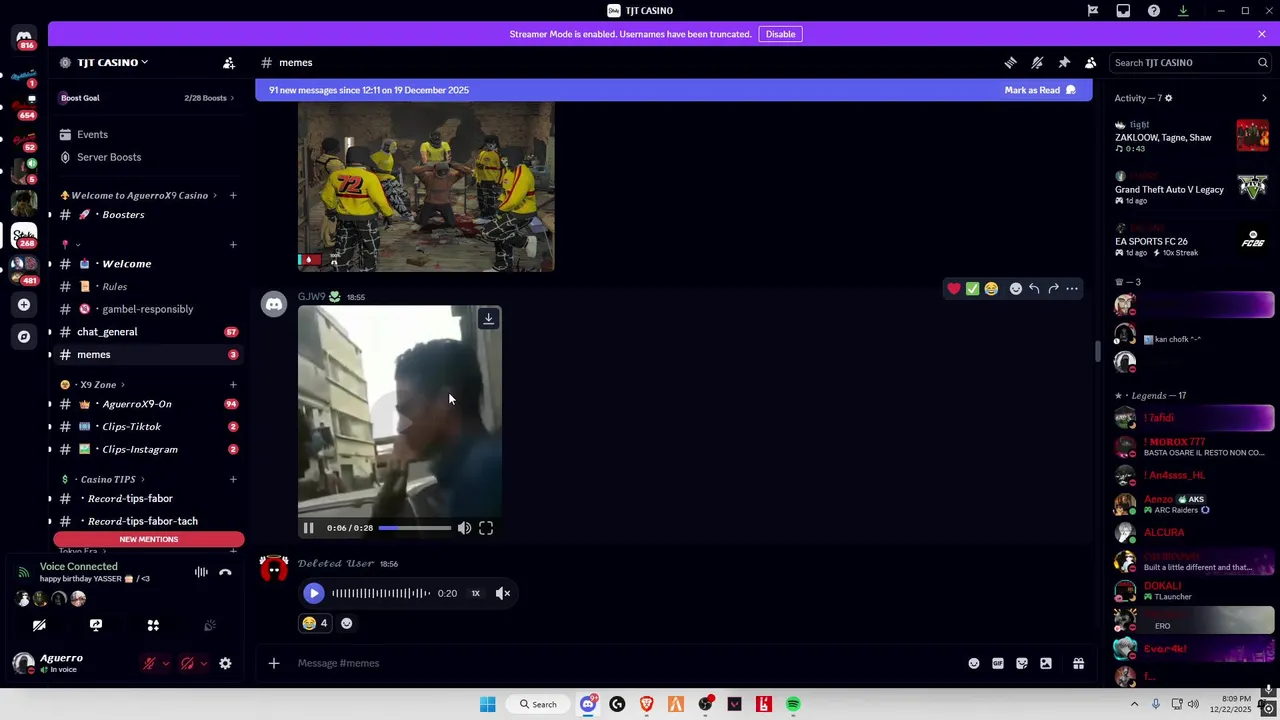1280x720 pixels.
Task: Open headphone output options arrow
Action: [x=204, y=663]
